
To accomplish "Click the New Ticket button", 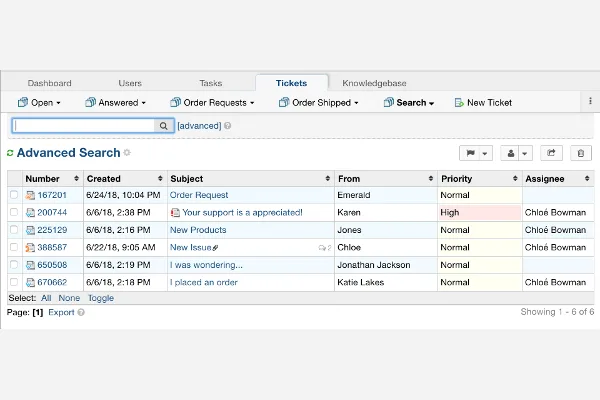I will coord(483,103).
